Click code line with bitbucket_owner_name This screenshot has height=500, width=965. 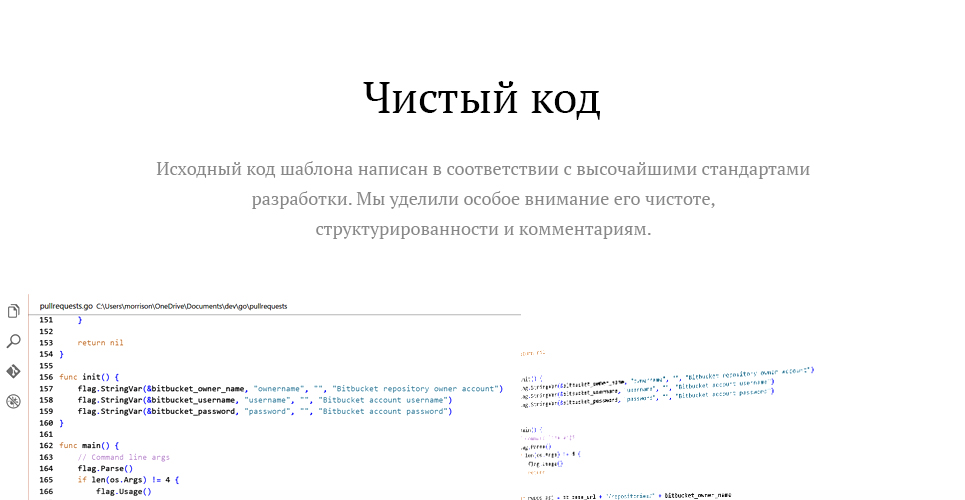click(290, 389)
